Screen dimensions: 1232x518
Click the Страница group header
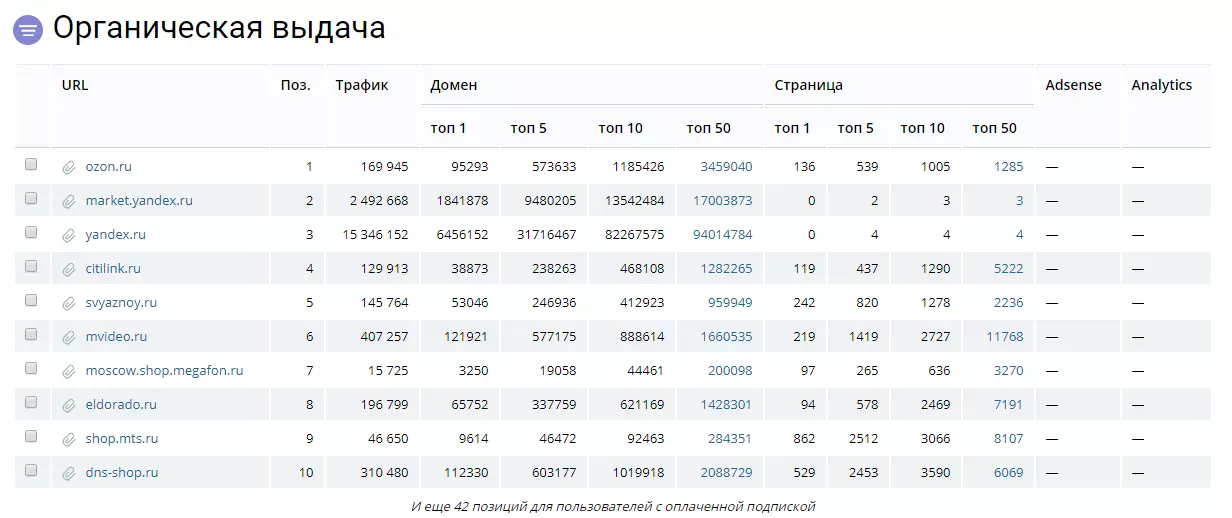[x=808, y=85]
